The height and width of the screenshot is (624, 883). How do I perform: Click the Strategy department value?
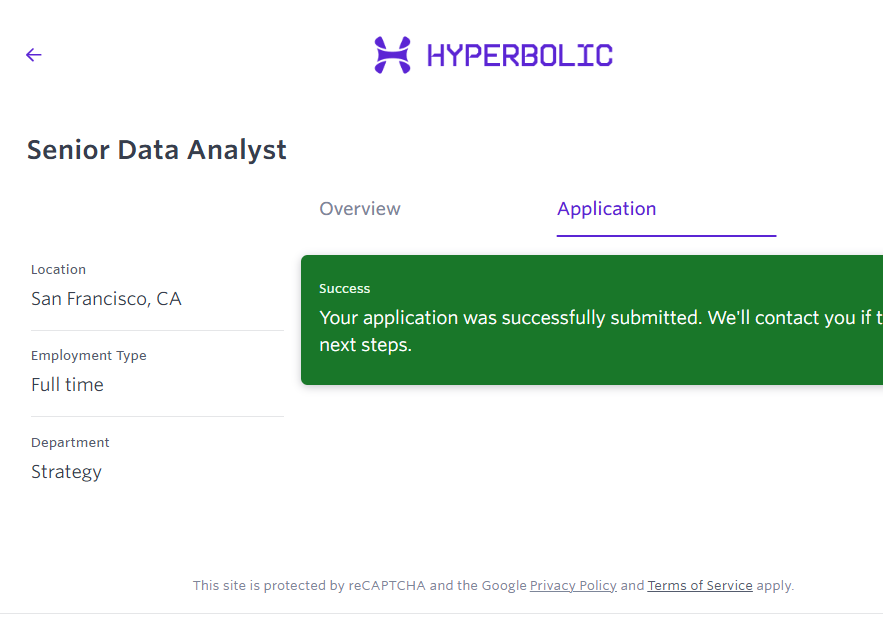[66, 472]
